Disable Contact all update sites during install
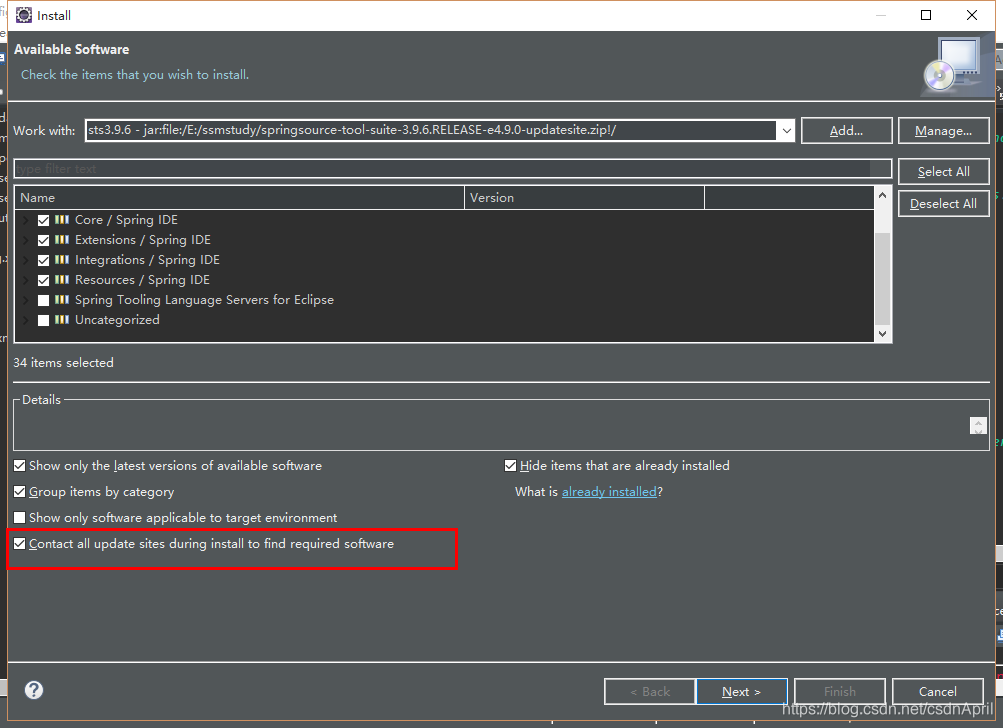 (x=20, y=544)
